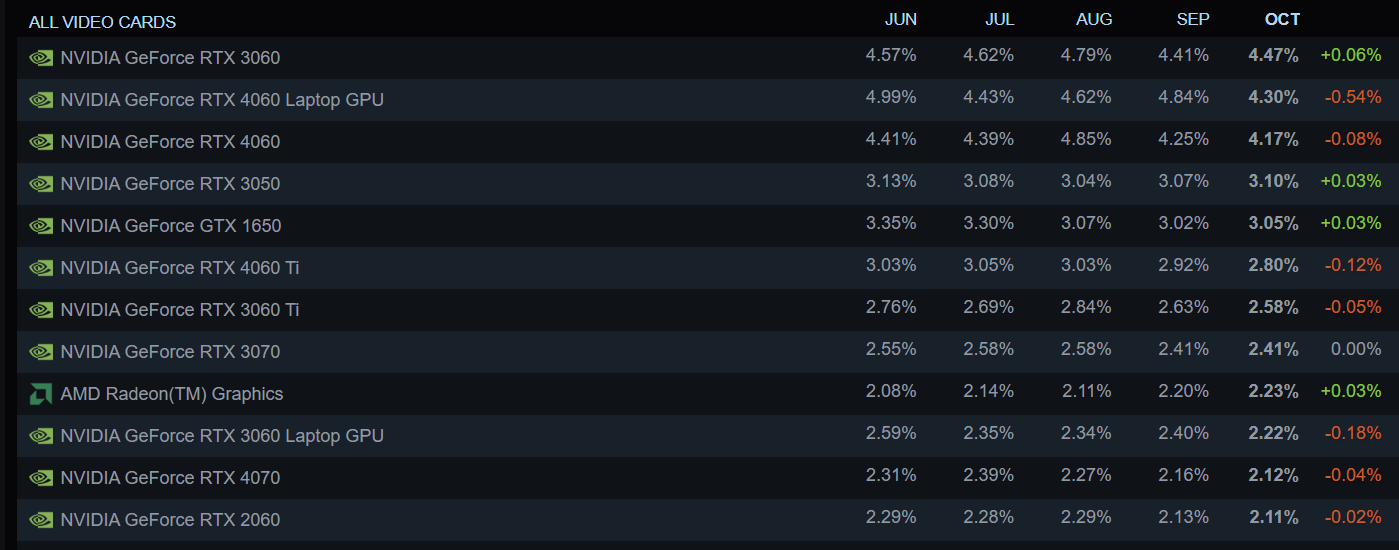
Task: Open the NVIDIA GeForce RTX 4060 Ti row
Action: 180,268
